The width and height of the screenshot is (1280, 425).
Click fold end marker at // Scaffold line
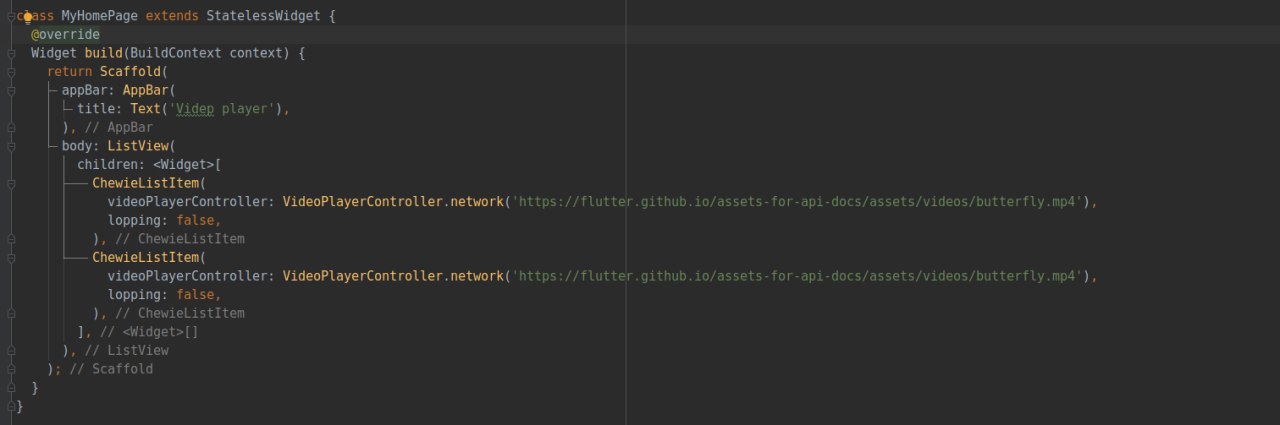pos(11,369)
